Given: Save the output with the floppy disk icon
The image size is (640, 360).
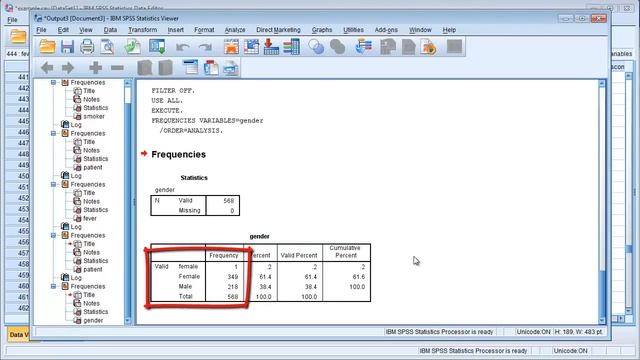Looking at the screenshot, I should [67, 47].
